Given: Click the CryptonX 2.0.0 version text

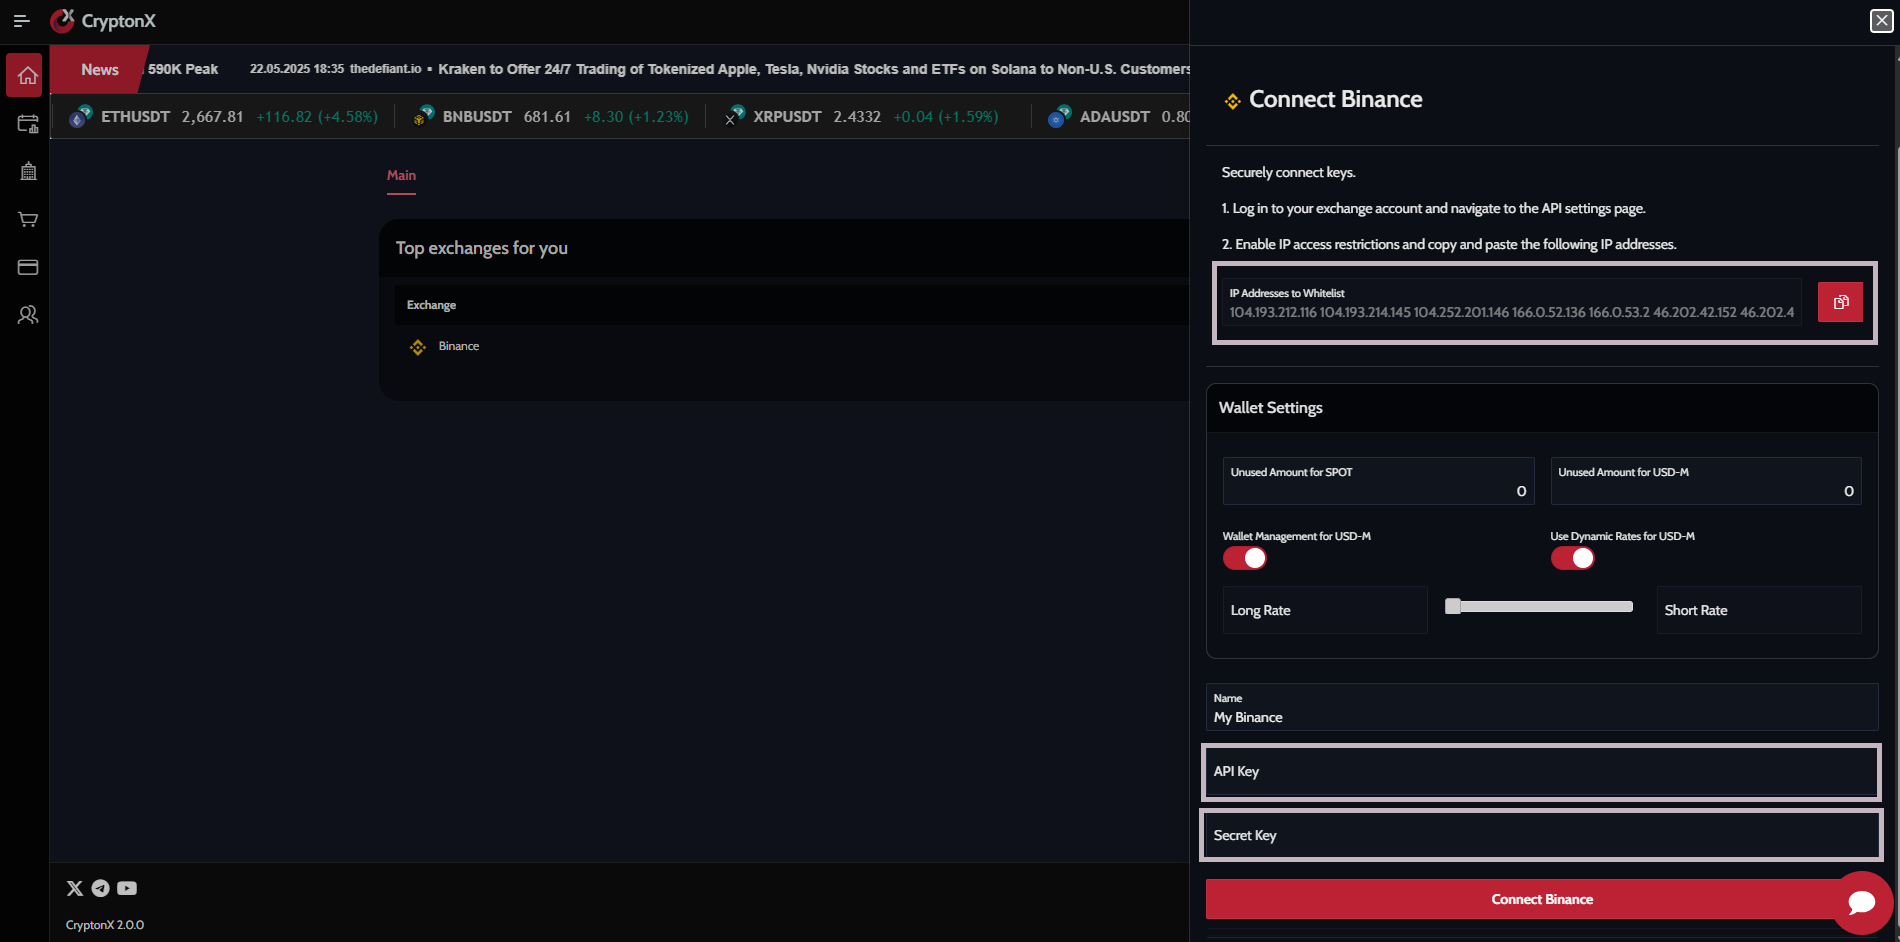Looking at the screenshot, I should tap(105, 925).
